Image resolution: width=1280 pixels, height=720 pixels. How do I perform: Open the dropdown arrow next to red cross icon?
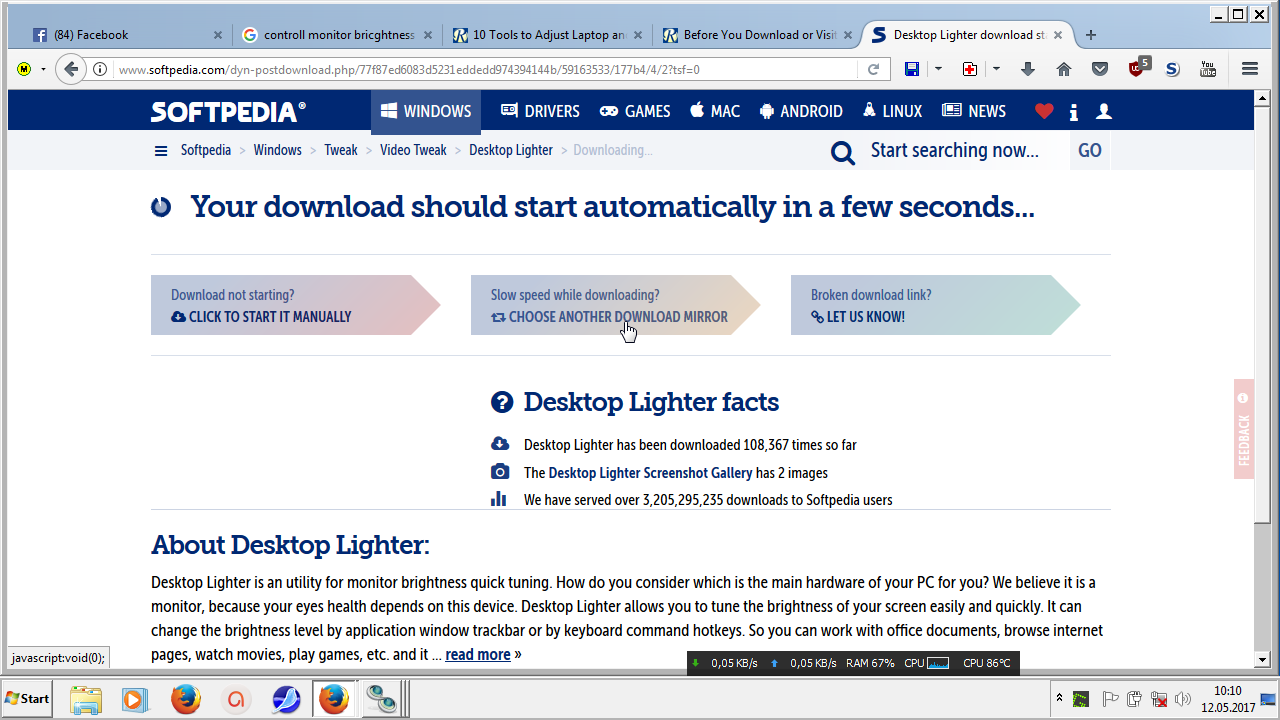[996, 69]
